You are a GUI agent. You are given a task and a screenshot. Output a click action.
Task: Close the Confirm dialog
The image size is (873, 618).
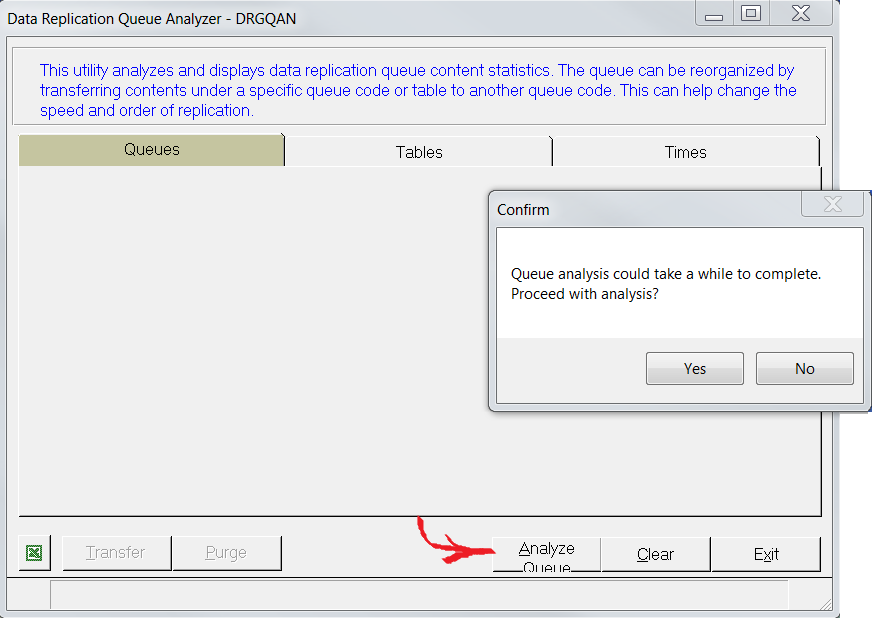[x=832, y=204]
